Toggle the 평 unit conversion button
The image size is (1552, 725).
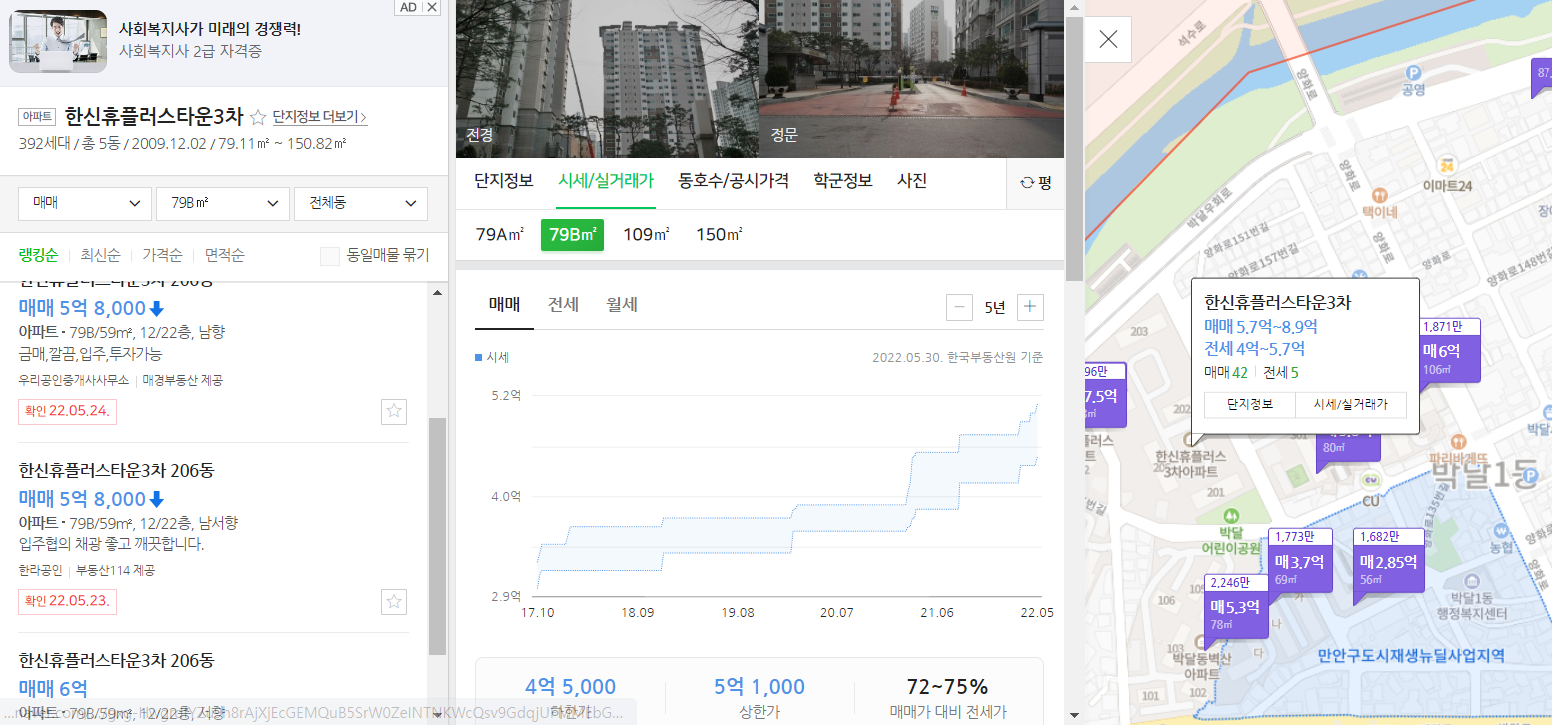pos(1035,182)
